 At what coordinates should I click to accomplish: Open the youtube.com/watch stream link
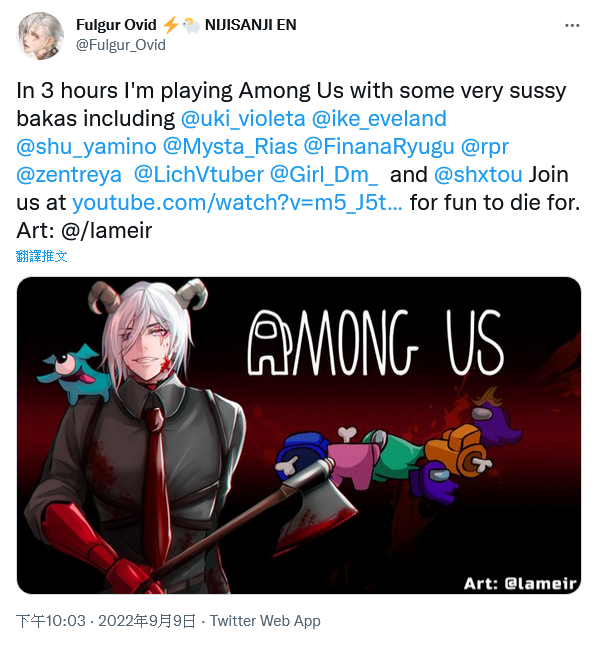[237, 203]
